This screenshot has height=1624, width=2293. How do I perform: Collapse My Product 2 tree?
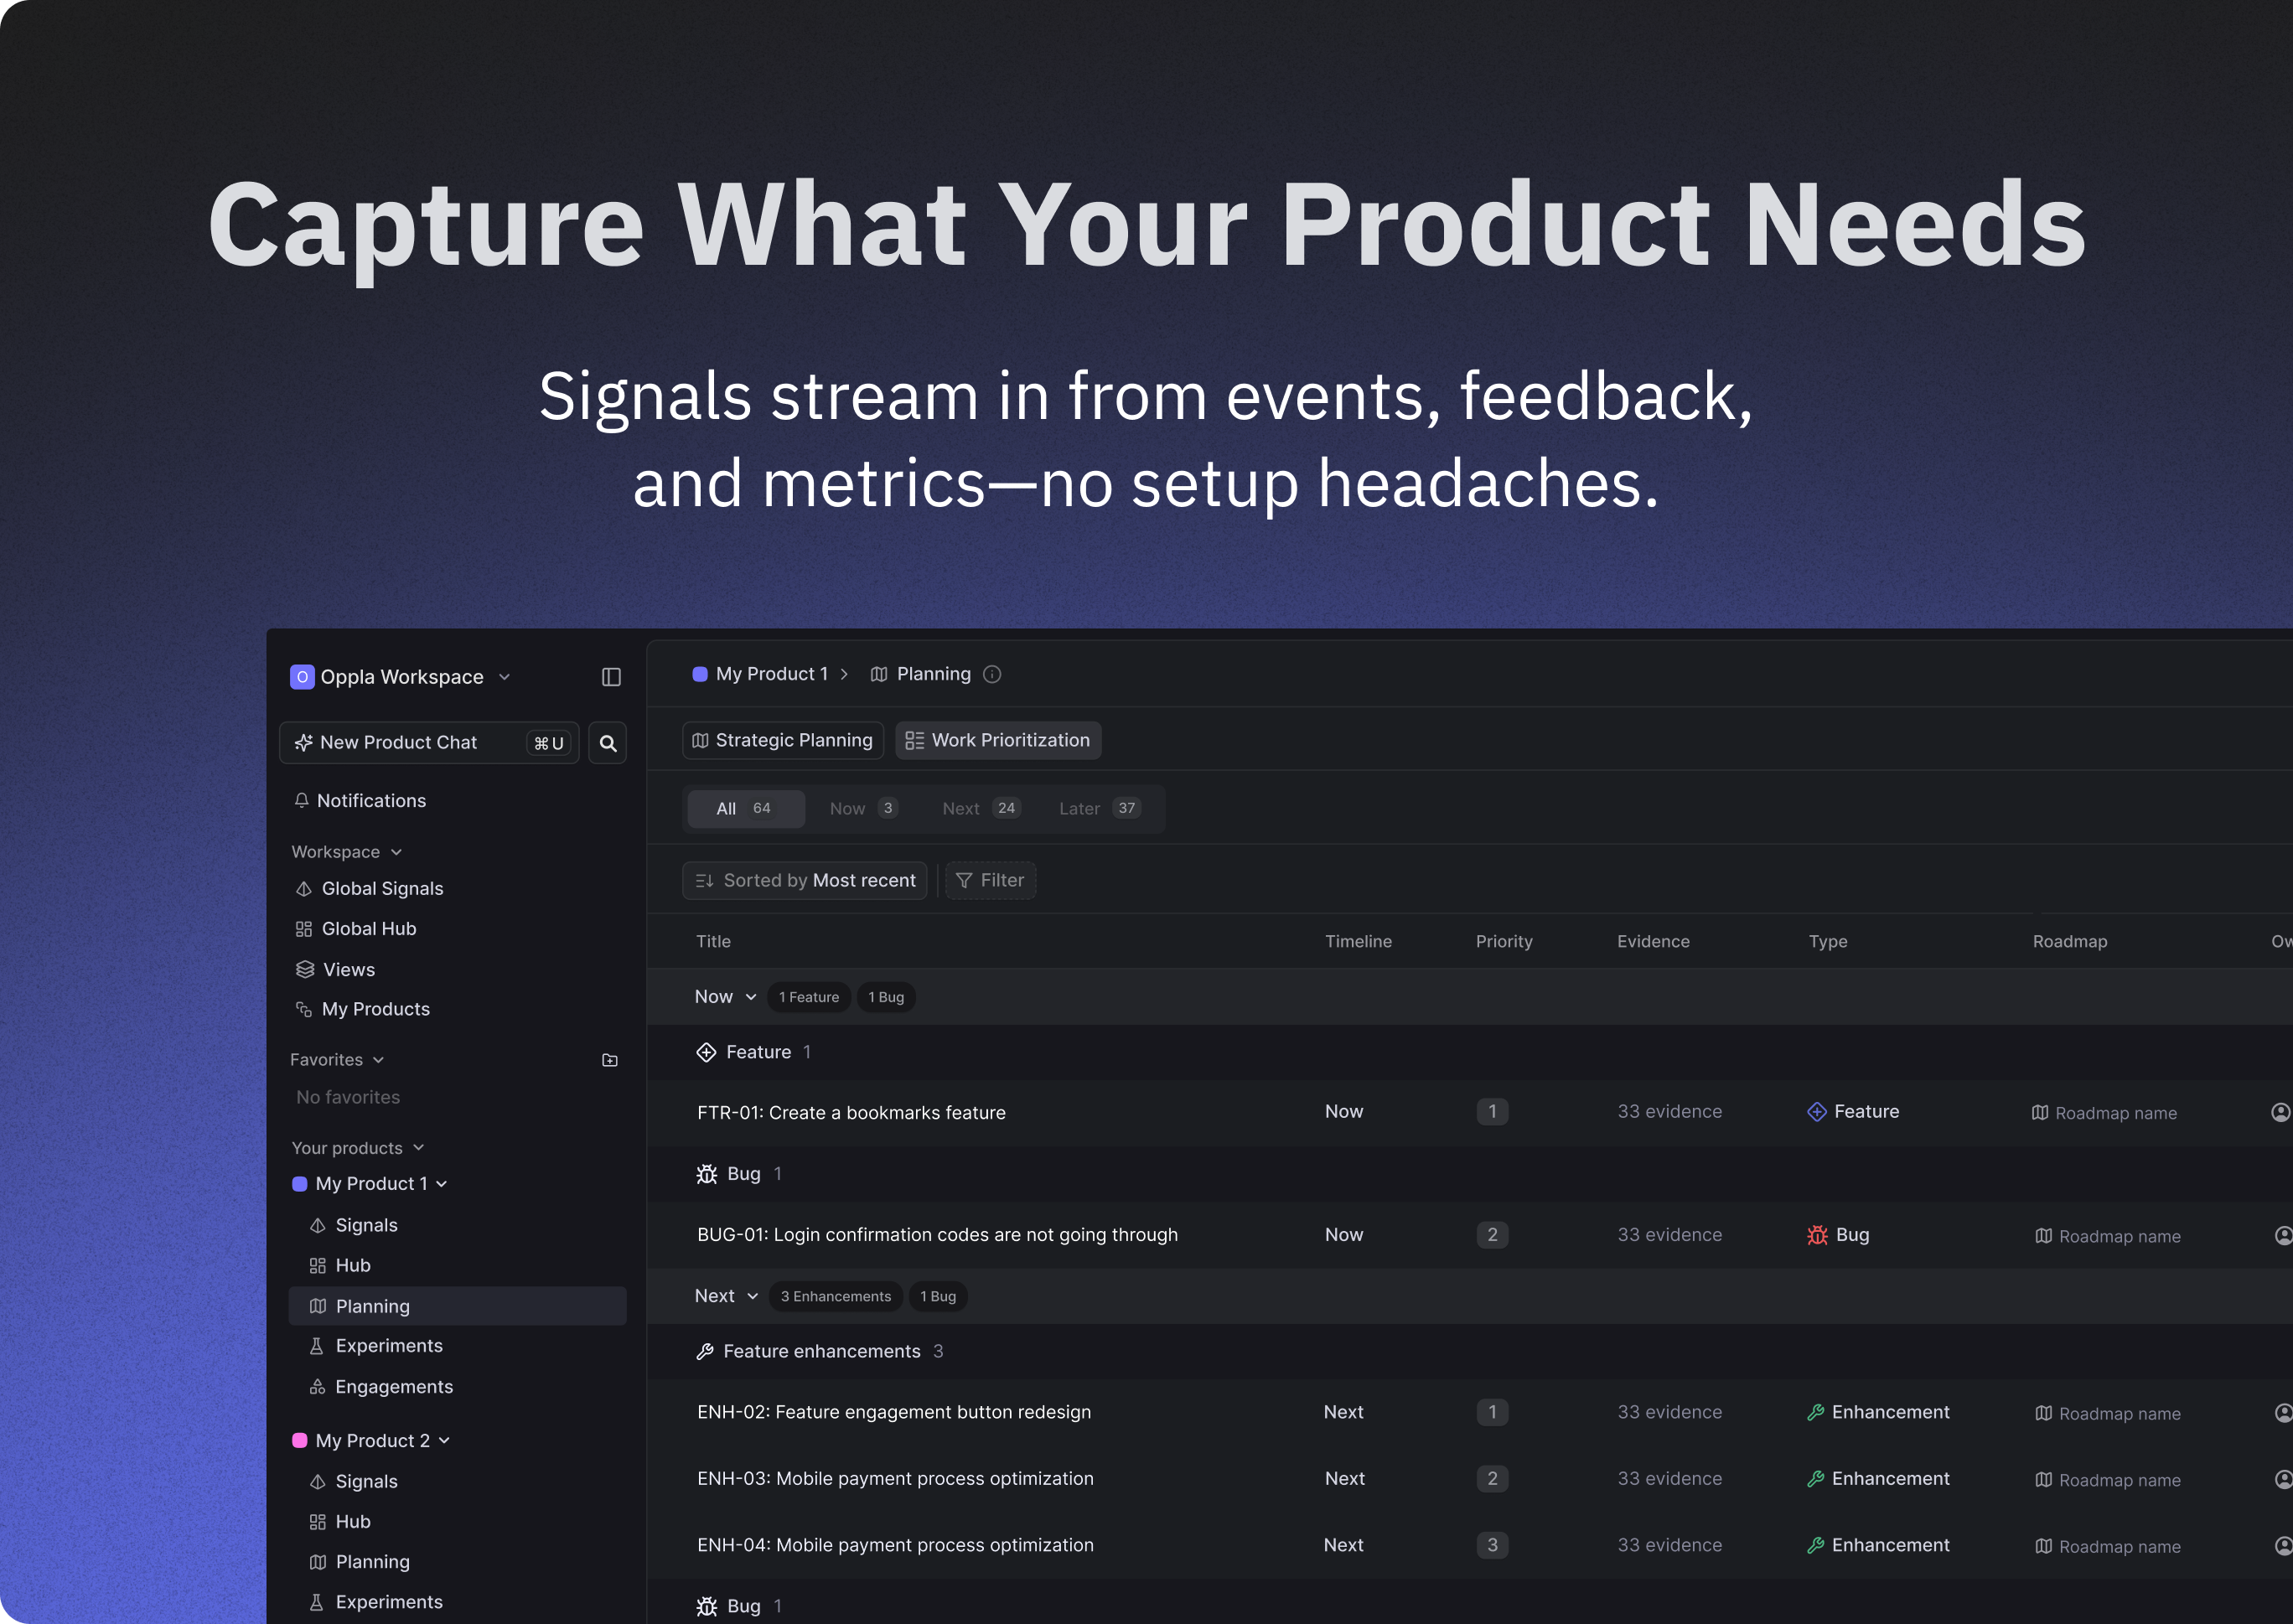tap(444, 1440)
